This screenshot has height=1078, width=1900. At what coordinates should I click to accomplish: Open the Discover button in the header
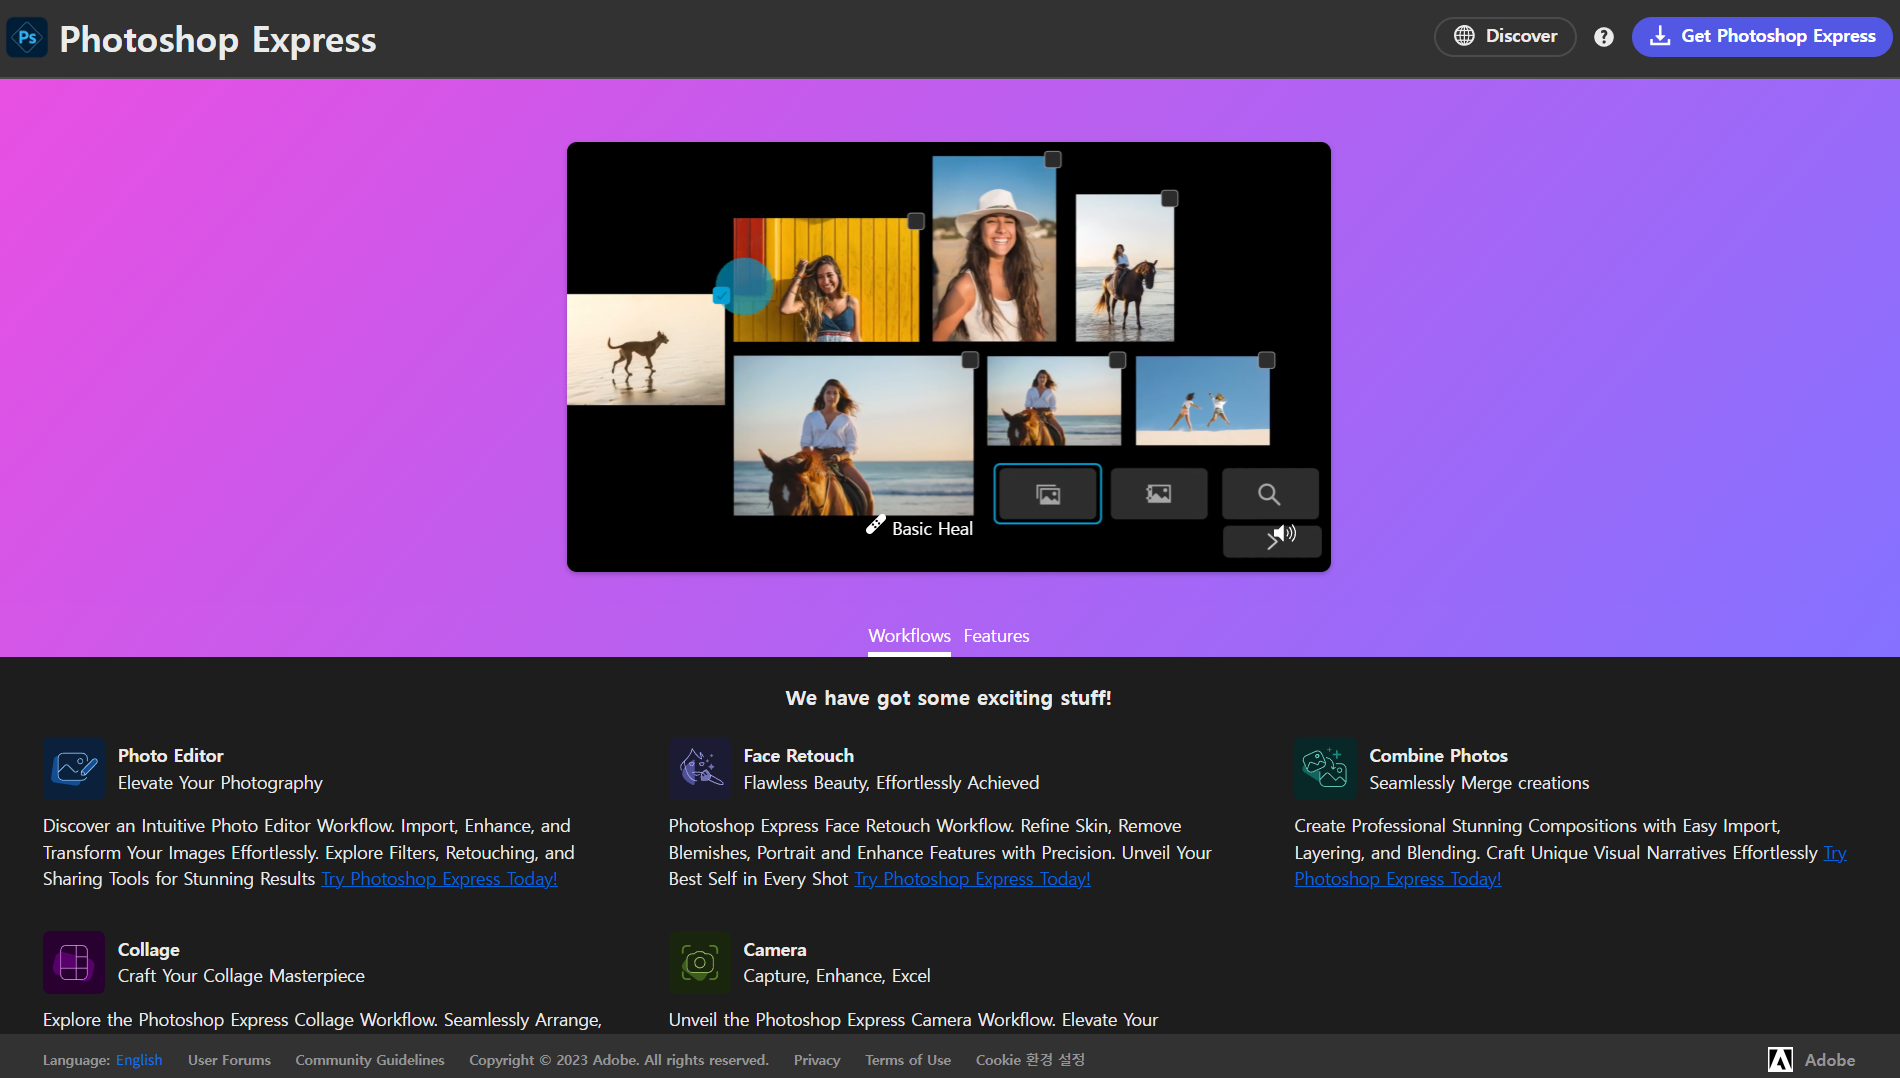click(1505, 37)
